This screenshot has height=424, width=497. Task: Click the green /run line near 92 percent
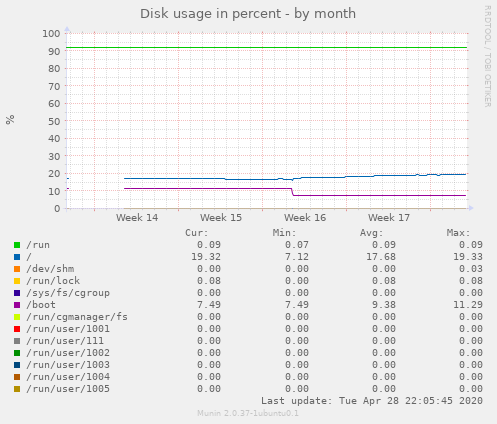point(267,48)
